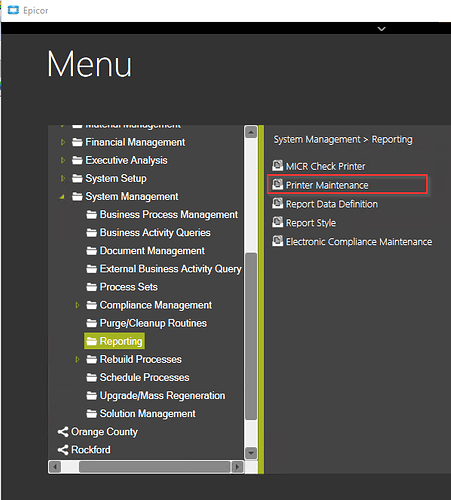Click the tree scroll up arrow

tap(251, 132)
